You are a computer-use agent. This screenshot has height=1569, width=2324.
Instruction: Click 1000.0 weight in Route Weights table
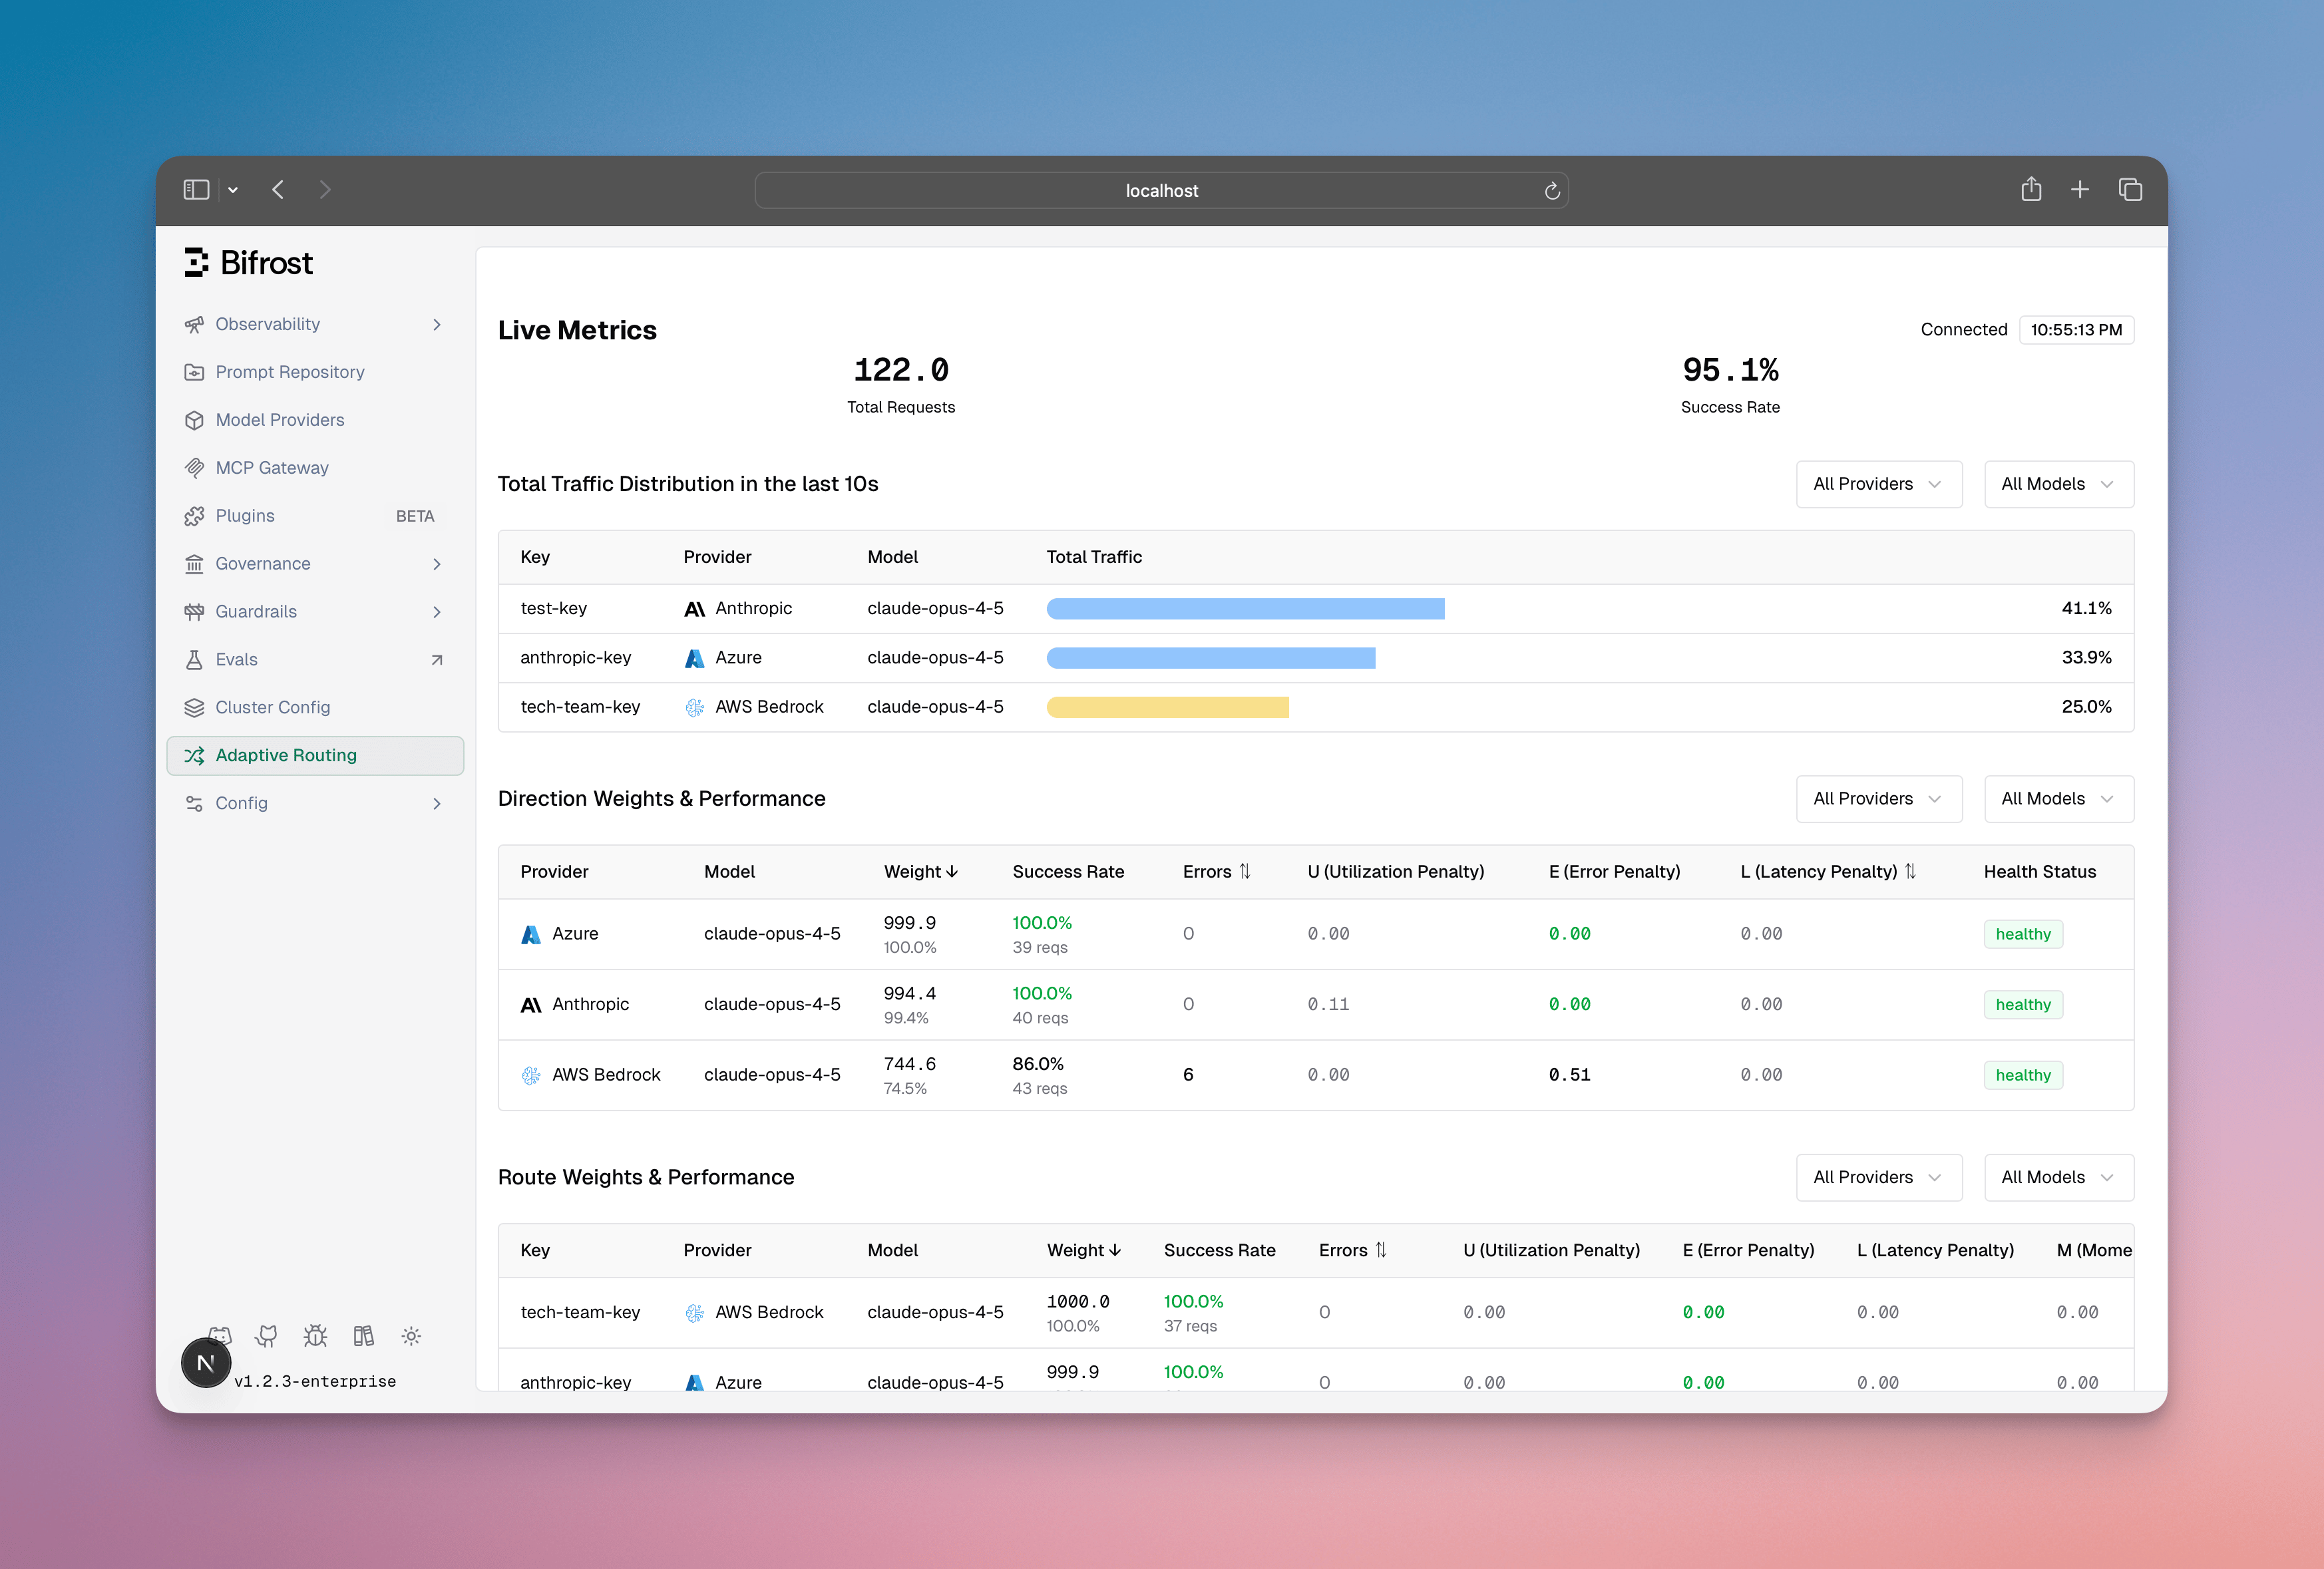(1078, 1302)
